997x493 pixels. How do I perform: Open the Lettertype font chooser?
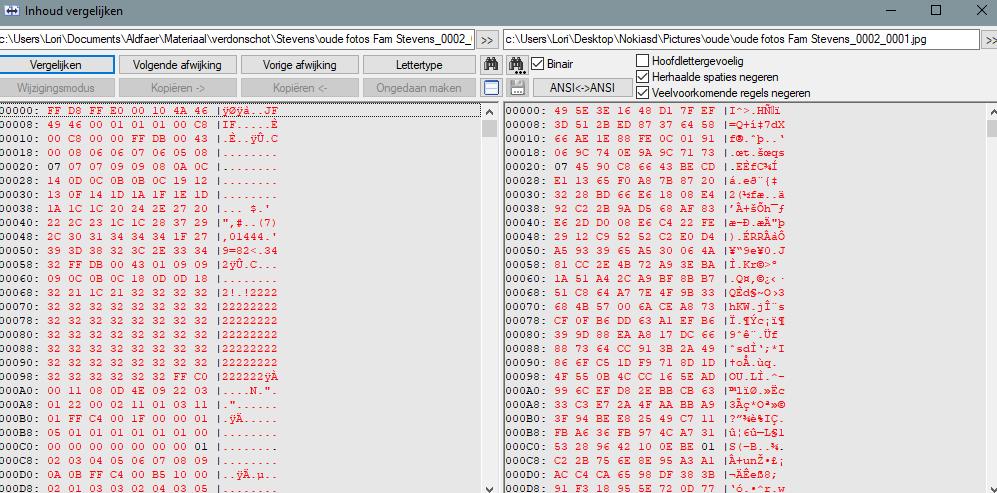click(418, 65)
